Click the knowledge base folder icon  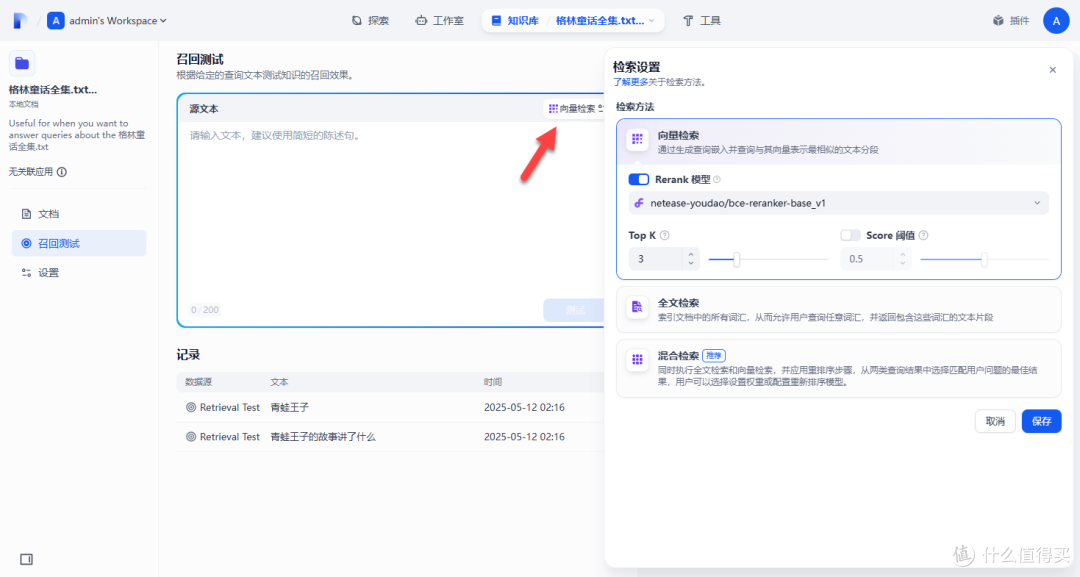22,63
